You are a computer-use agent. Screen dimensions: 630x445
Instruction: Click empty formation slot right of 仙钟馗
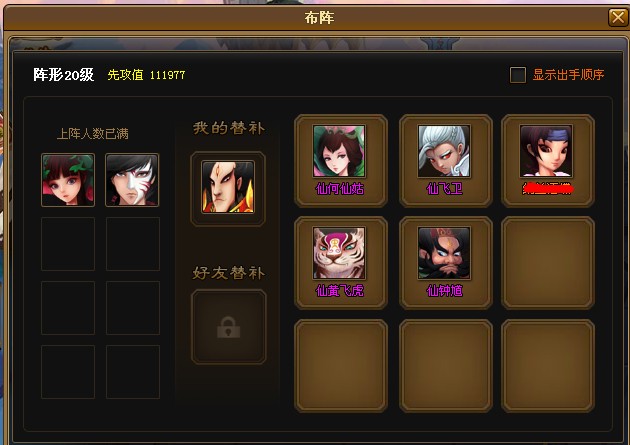pos(548,263)
